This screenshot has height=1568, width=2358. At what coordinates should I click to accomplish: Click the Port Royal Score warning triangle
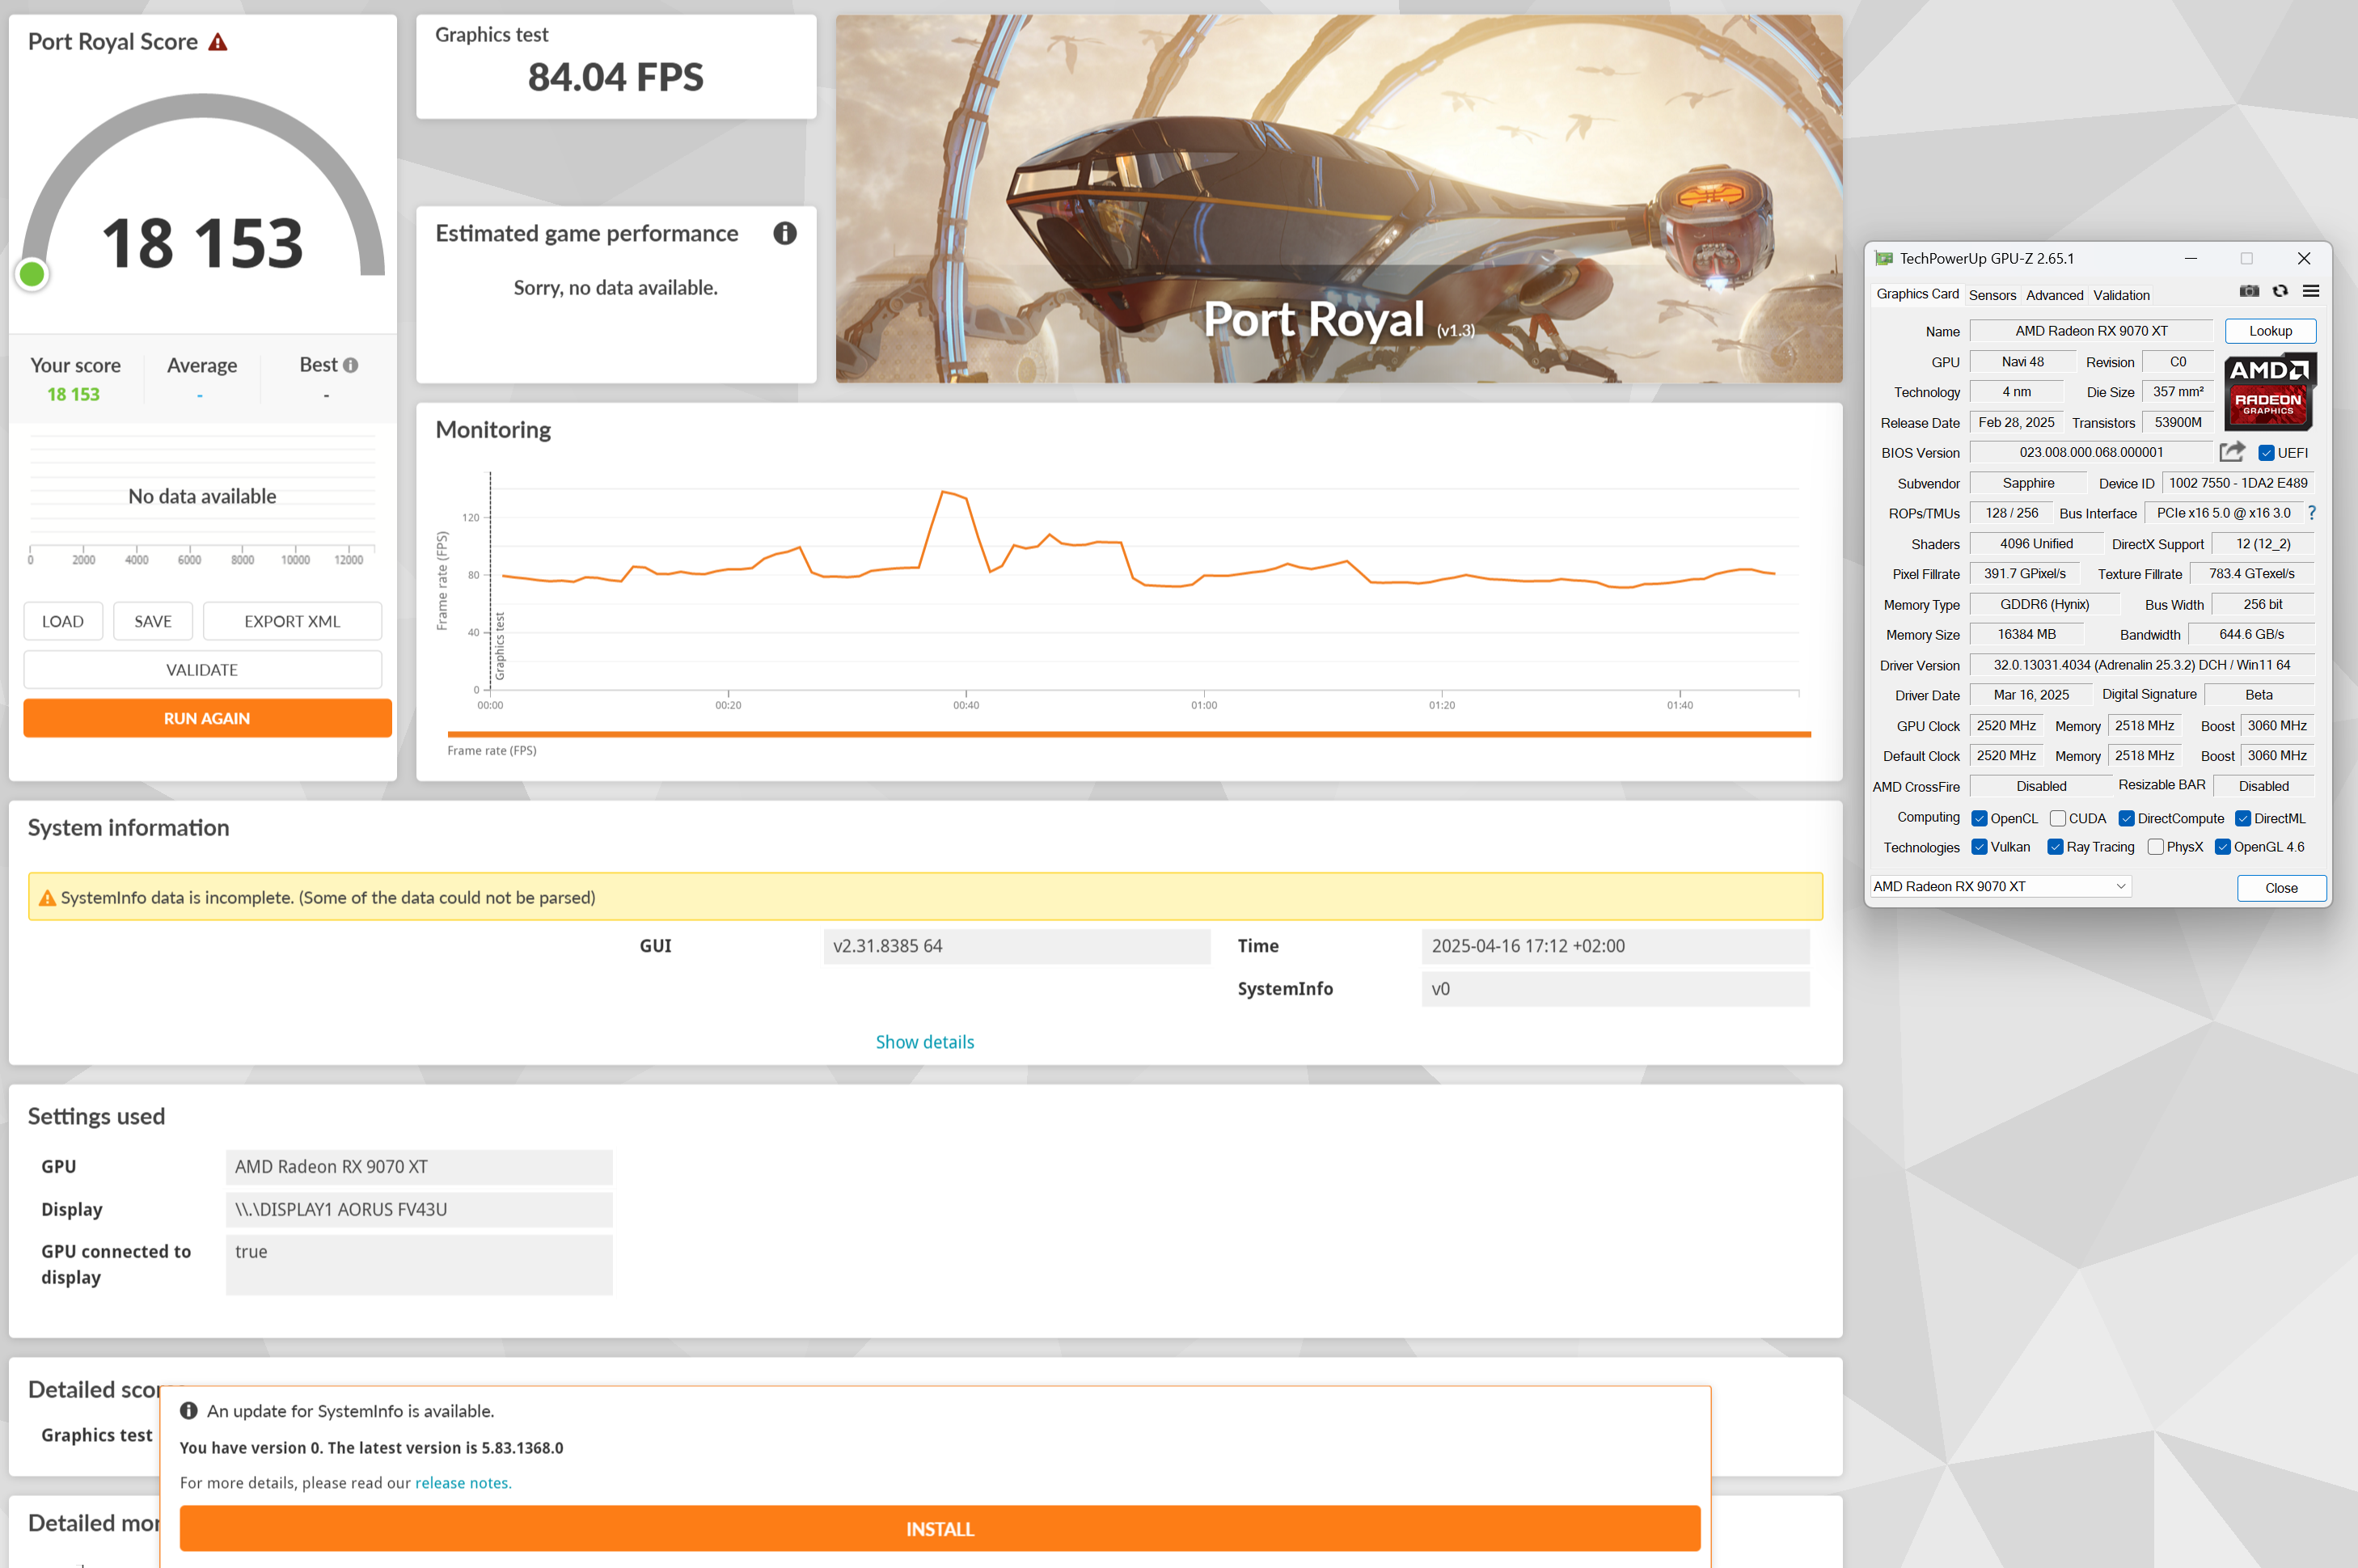coord(218,42)
